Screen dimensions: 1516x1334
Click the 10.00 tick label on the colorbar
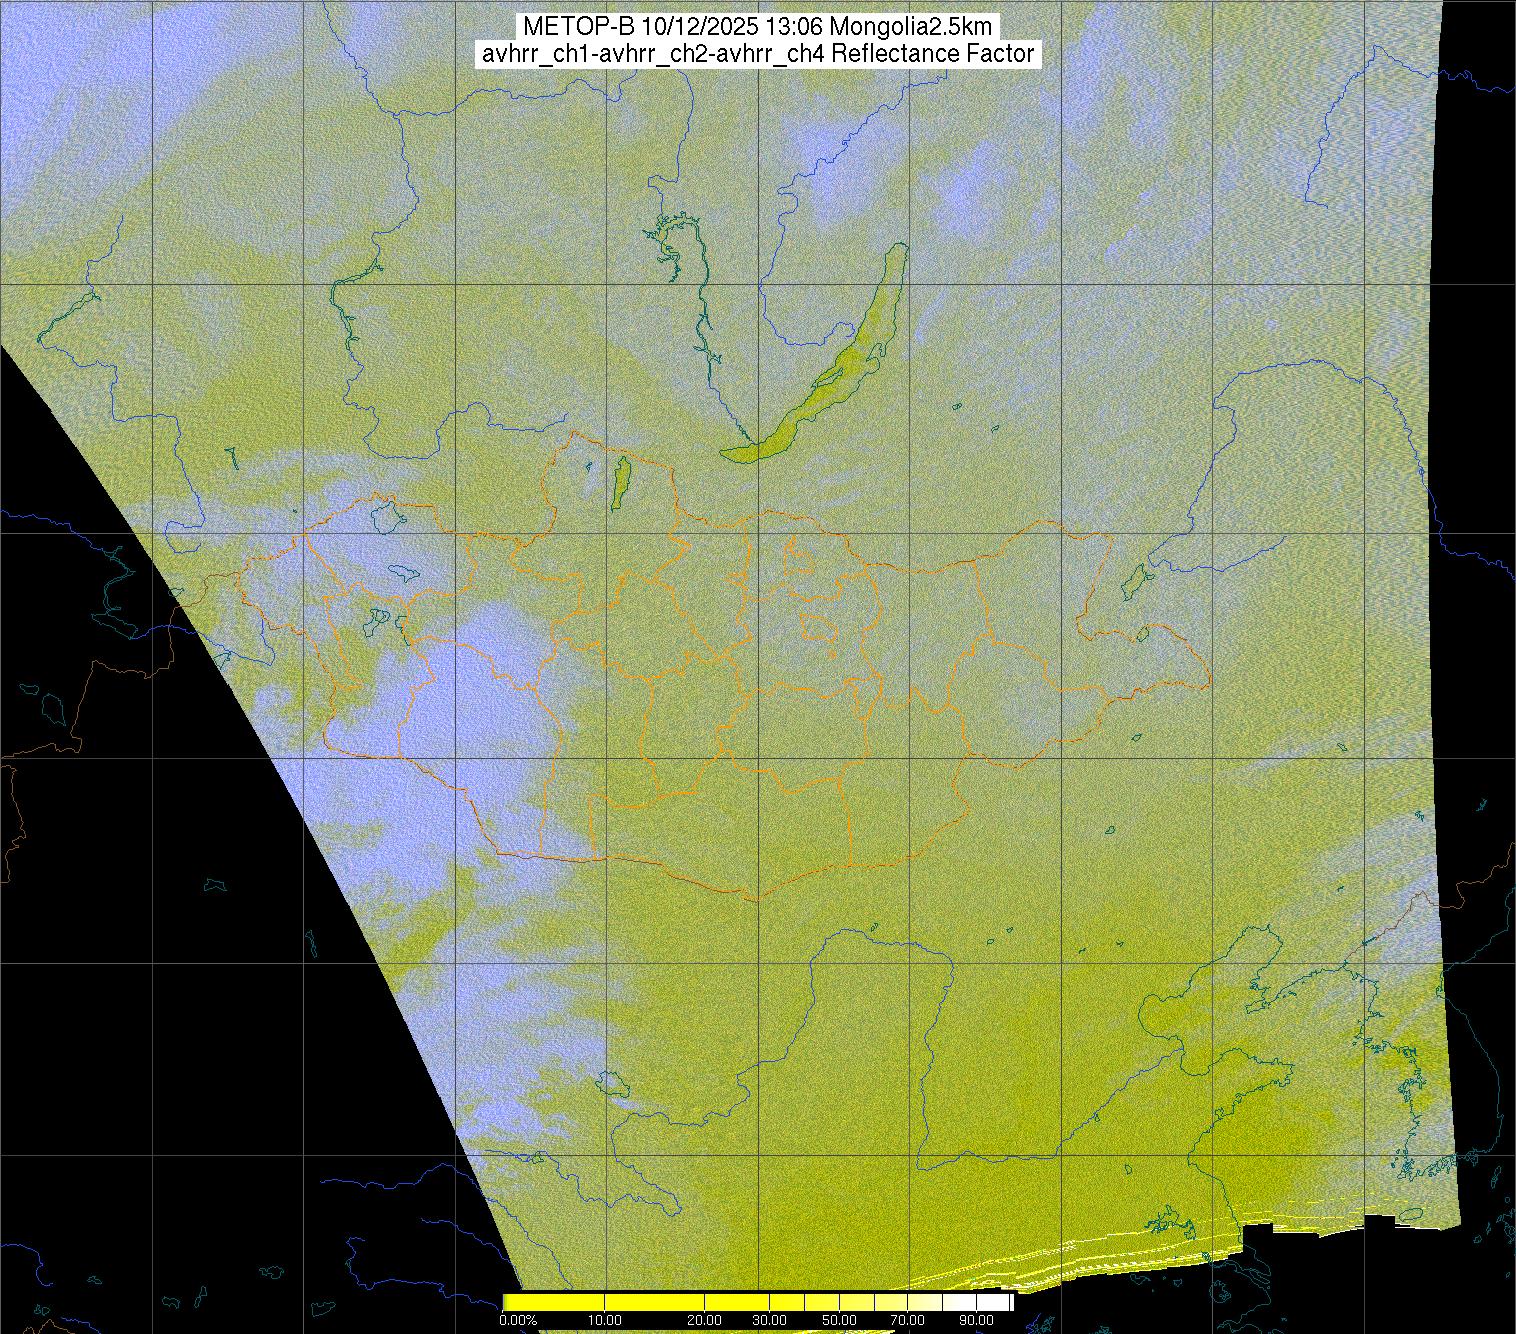[x=605, y=1321]
